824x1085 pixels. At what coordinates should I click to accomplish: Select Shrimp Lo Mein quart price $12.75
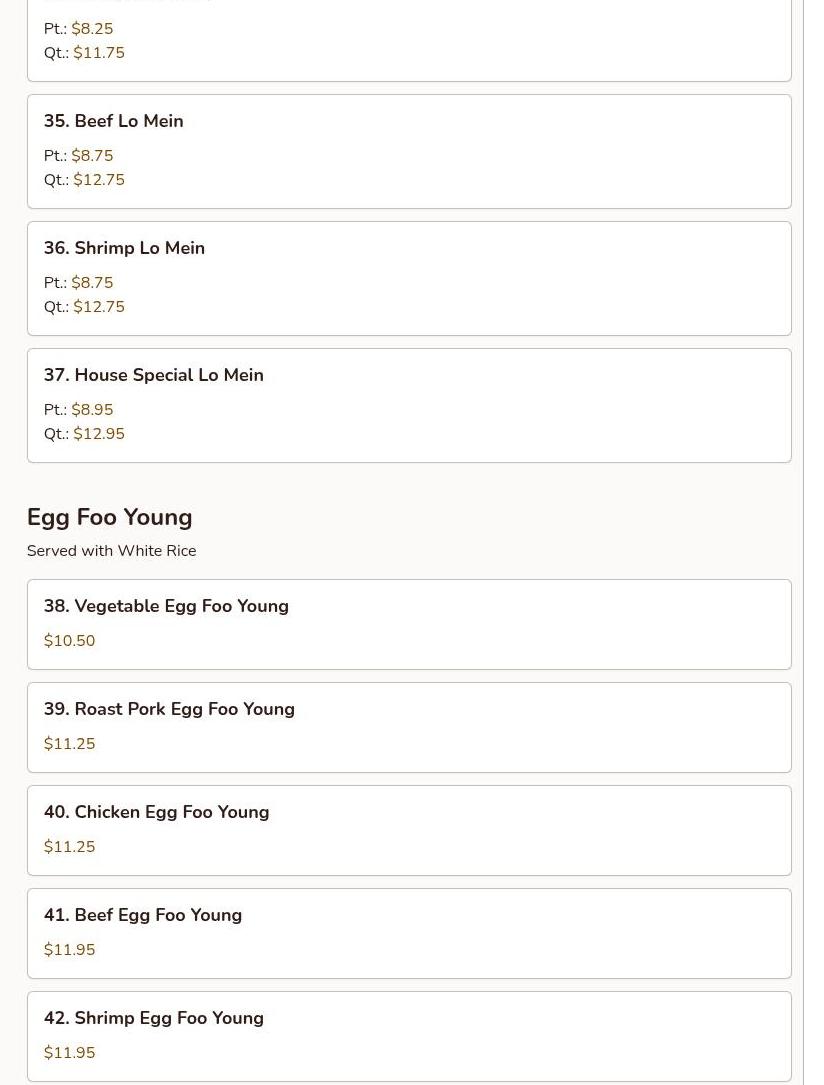[98, 307]
